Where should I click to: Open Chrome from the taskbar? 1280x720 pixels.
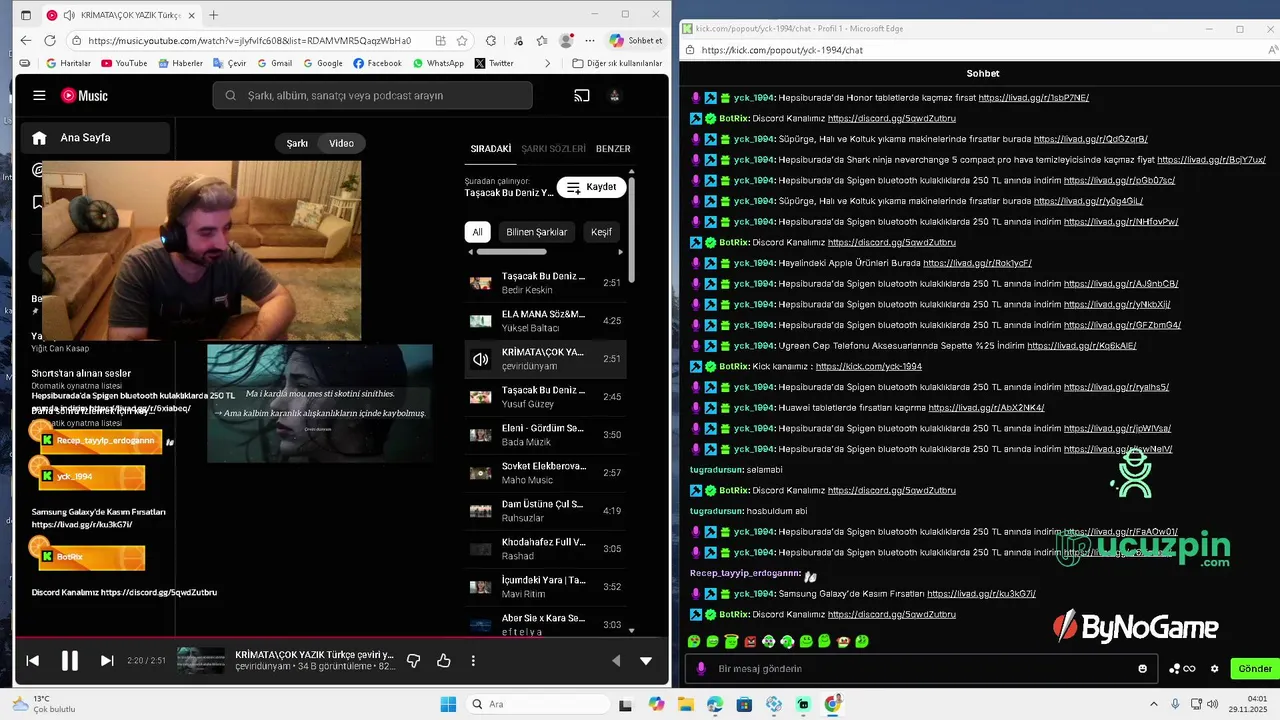point(833,704)
